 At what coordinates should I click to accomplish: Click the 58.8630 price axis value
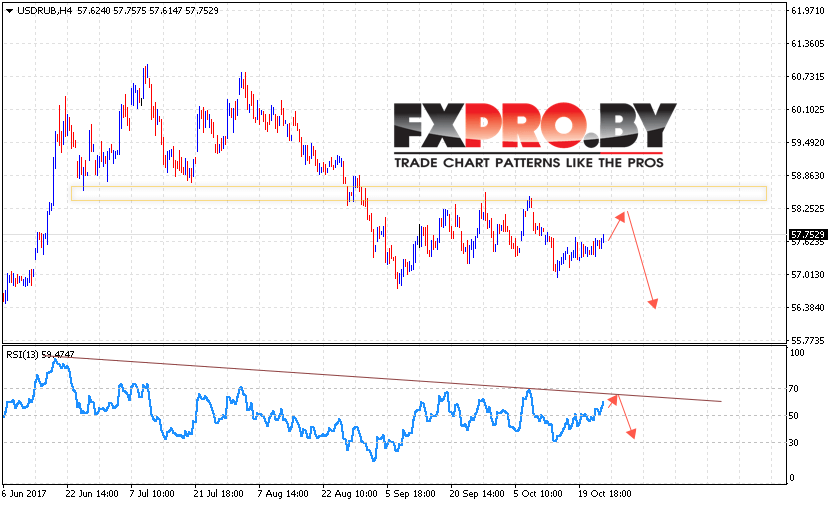click(807, 176)
